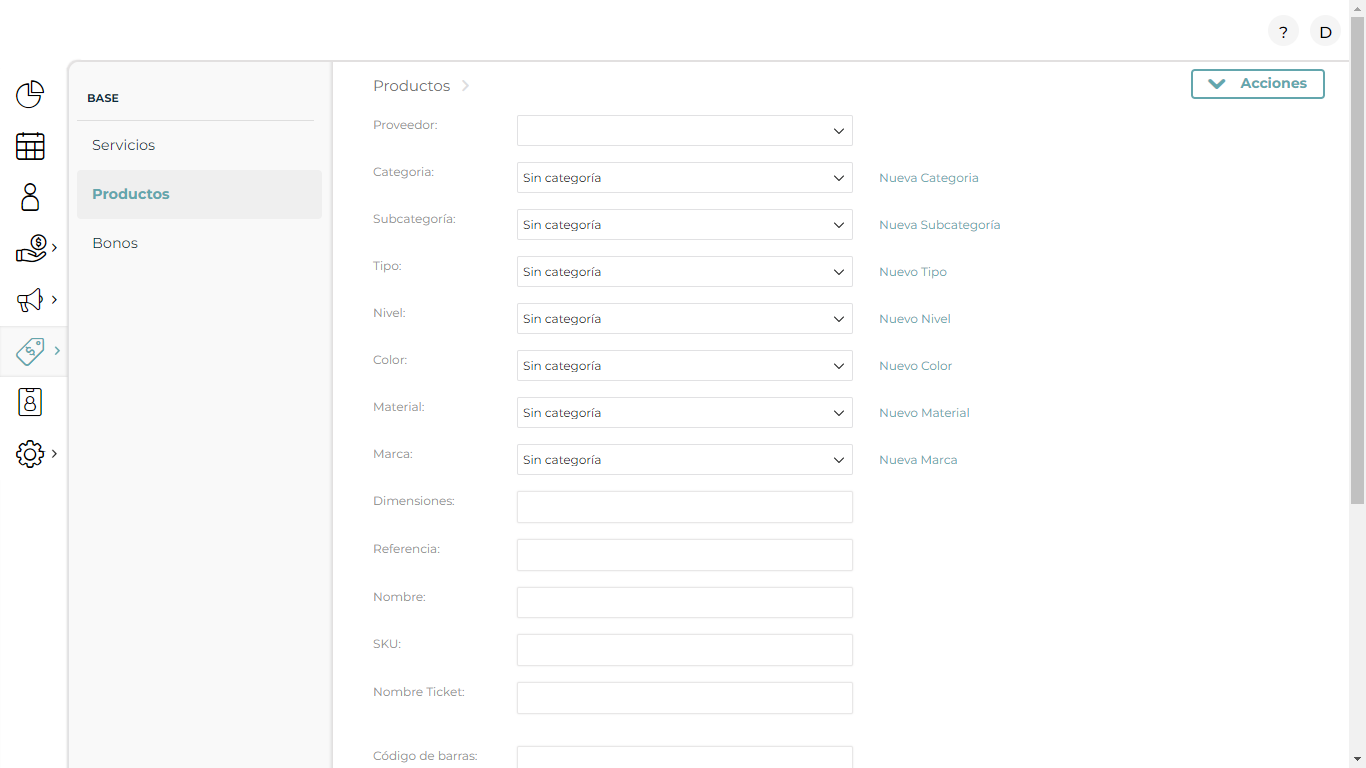1366x768 pixels.
Task: Click the Productos breadcrumb title
Action: 411,86
